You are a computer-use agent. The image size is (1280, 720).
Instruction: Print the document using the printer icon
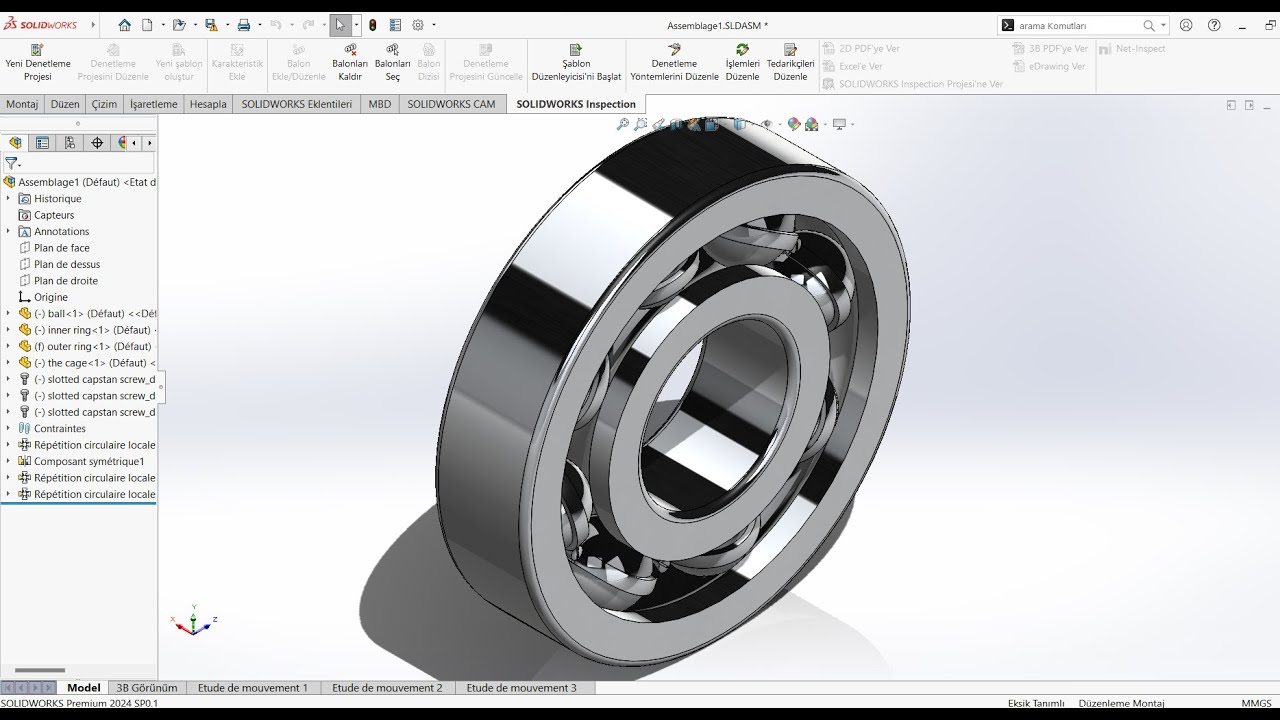(243, 25)
